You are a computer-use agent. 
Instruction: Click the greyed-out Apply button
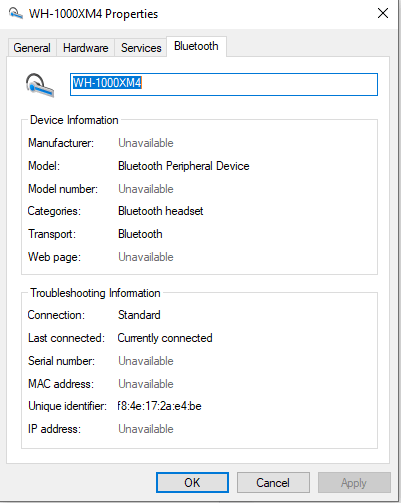[x=354, y=482]
